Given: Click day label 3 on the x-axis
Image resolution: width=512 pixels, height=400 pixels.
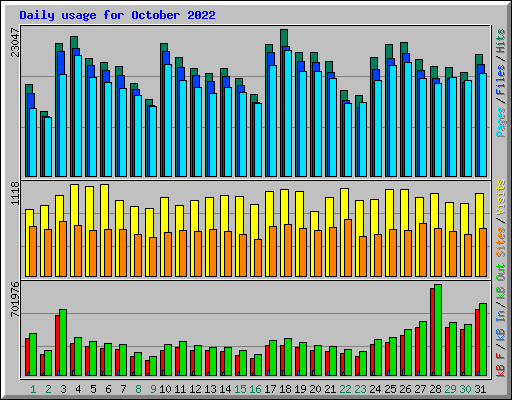Looking at the screenshot, I should coord(63,389).
